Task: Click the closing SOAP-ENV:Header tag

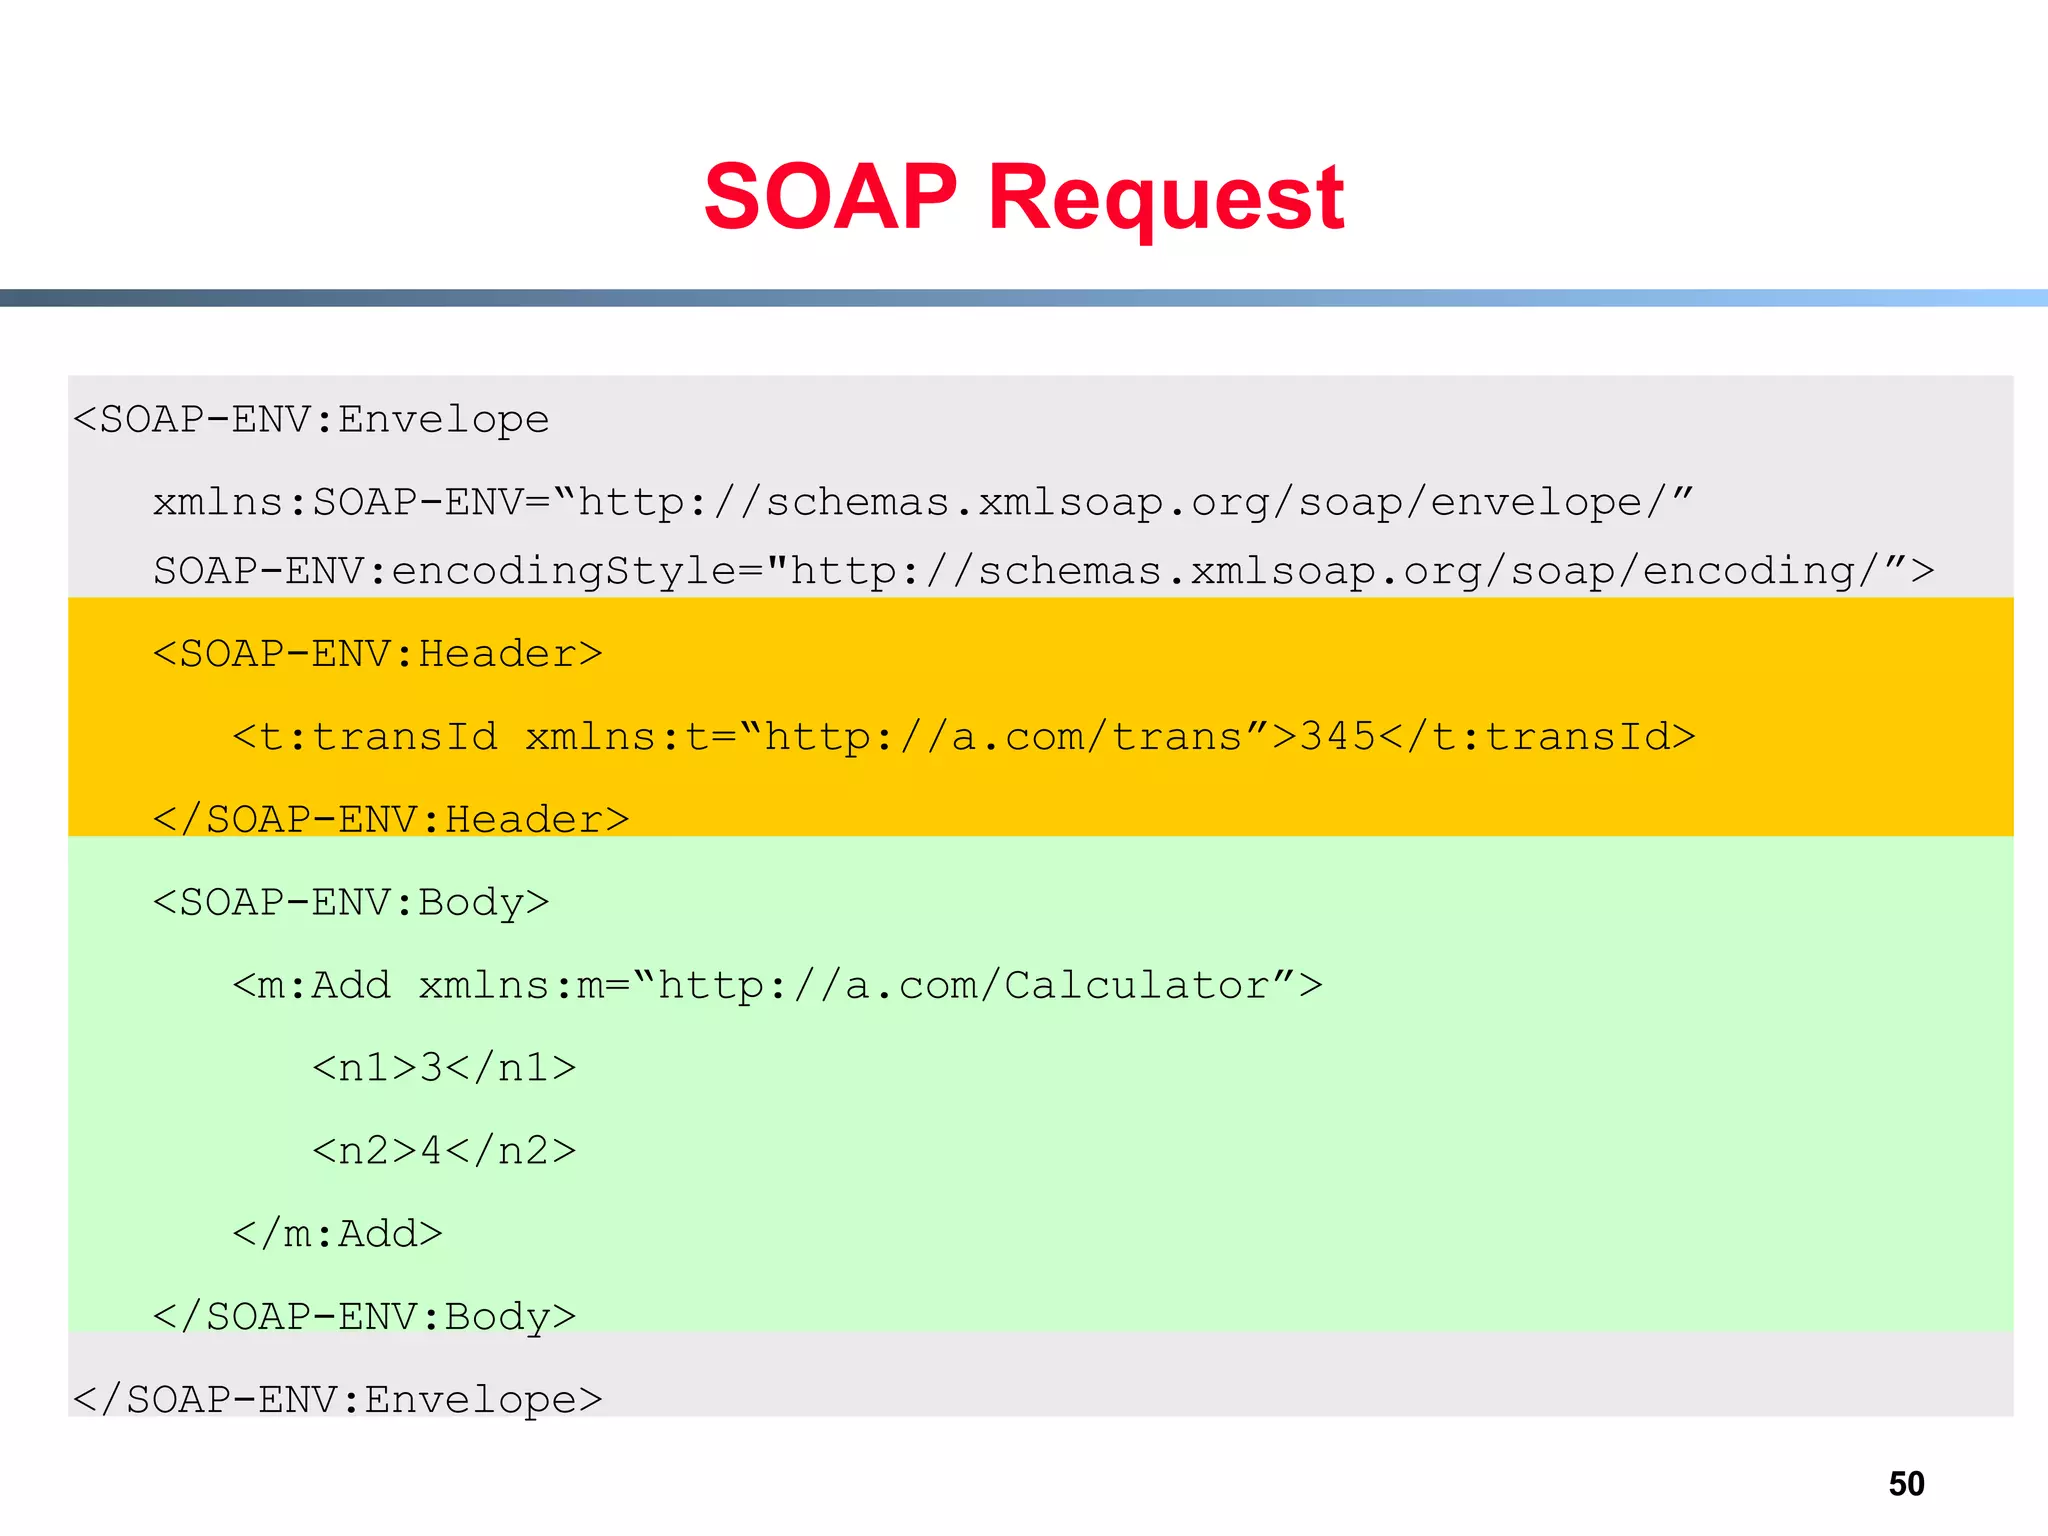Action: (391, 819)
